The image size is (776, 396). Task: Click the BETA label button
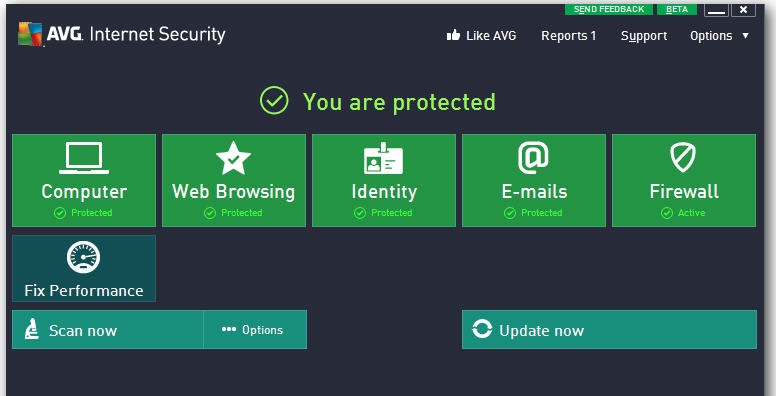pos(677,9)
